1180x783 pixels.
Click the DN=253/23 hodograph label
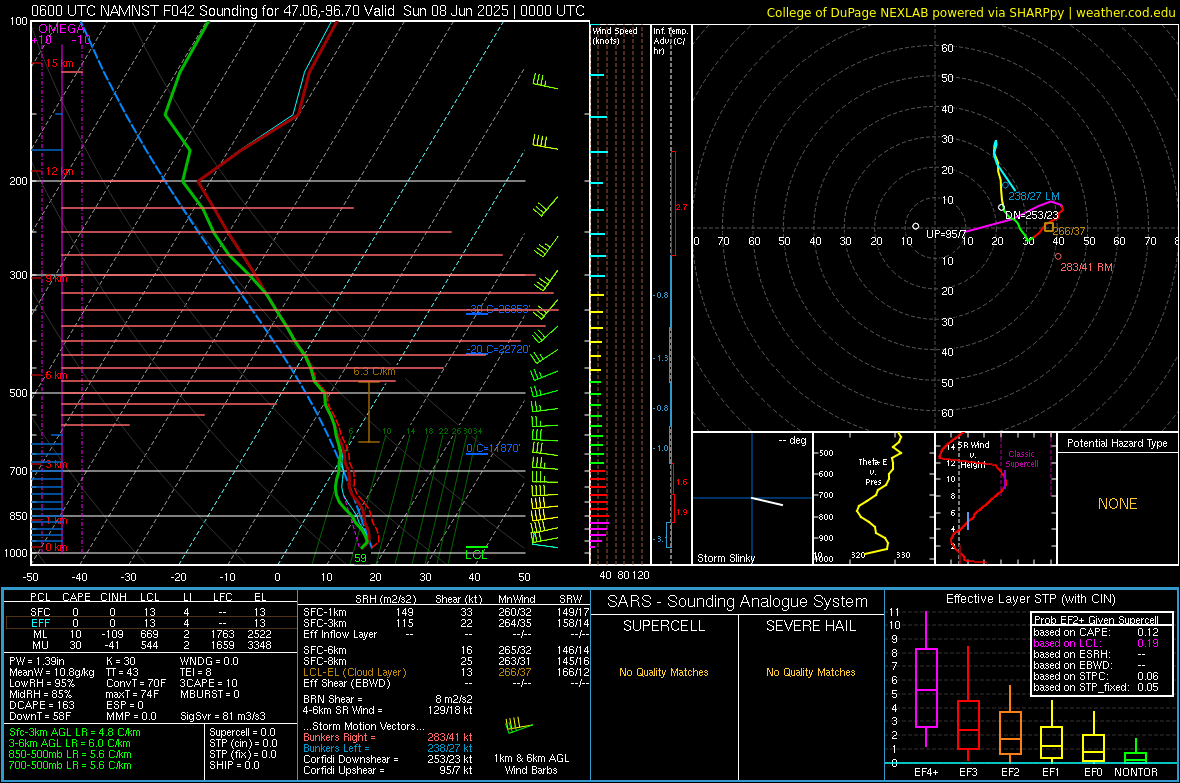(1032, 215)
